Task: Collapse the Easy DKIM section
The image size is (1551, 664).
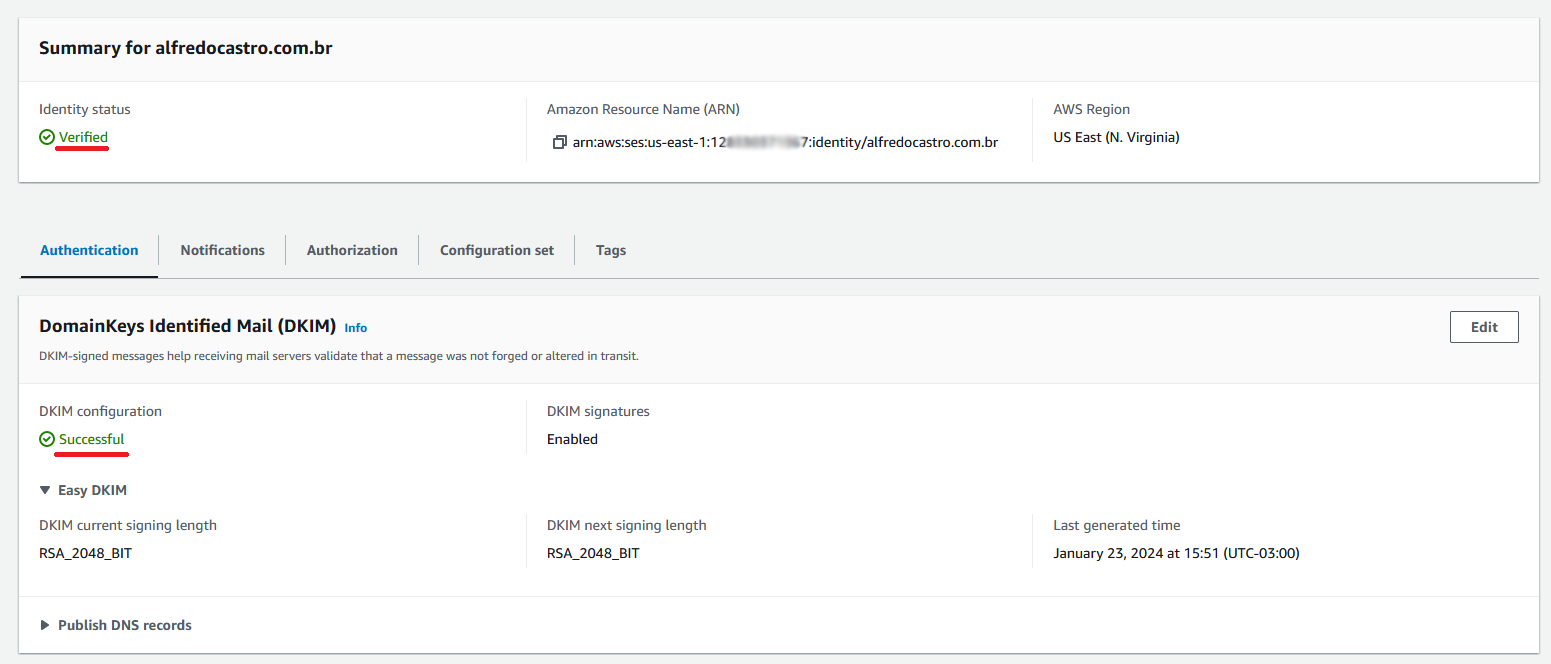Action: (44, 490)
